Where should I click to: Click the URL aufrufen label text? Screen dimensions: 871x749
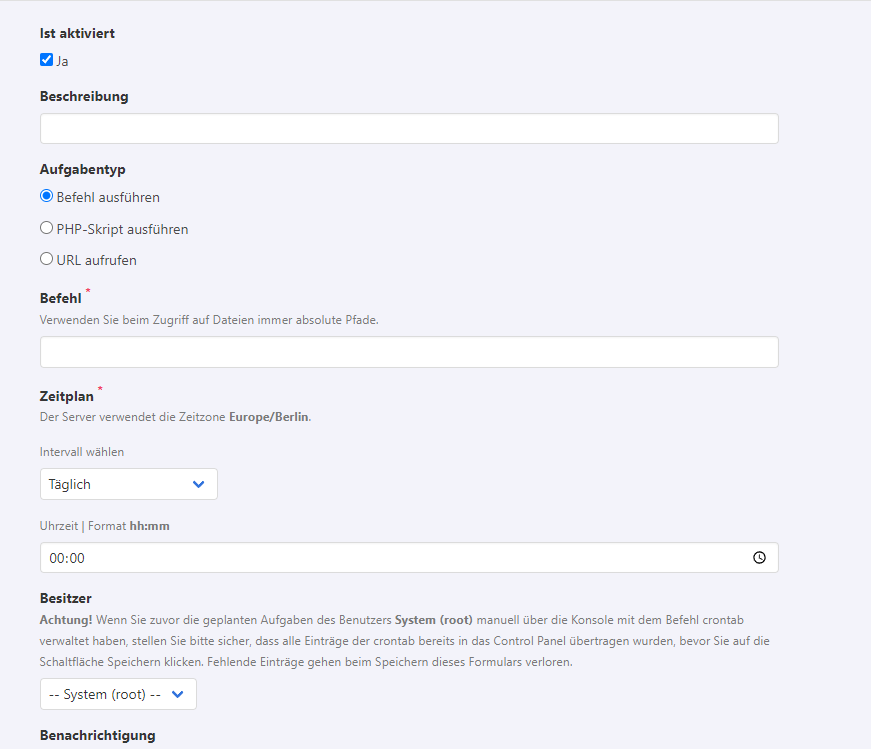[96, 260]
